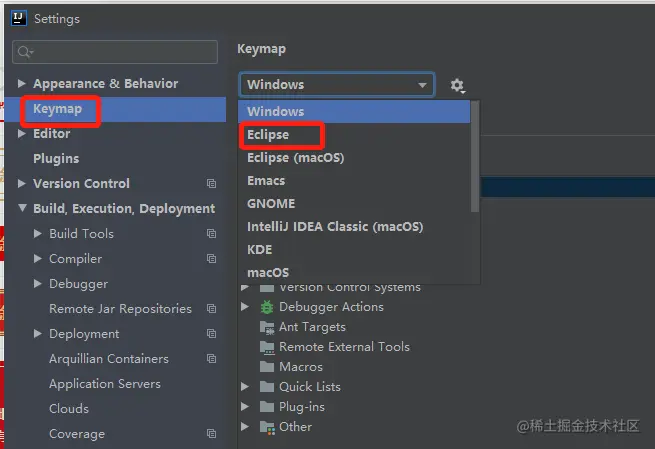Collapse Build, Execution, Deployment arrow
The width and height of the screenshot is (655, 449).
tap(23, 208)
